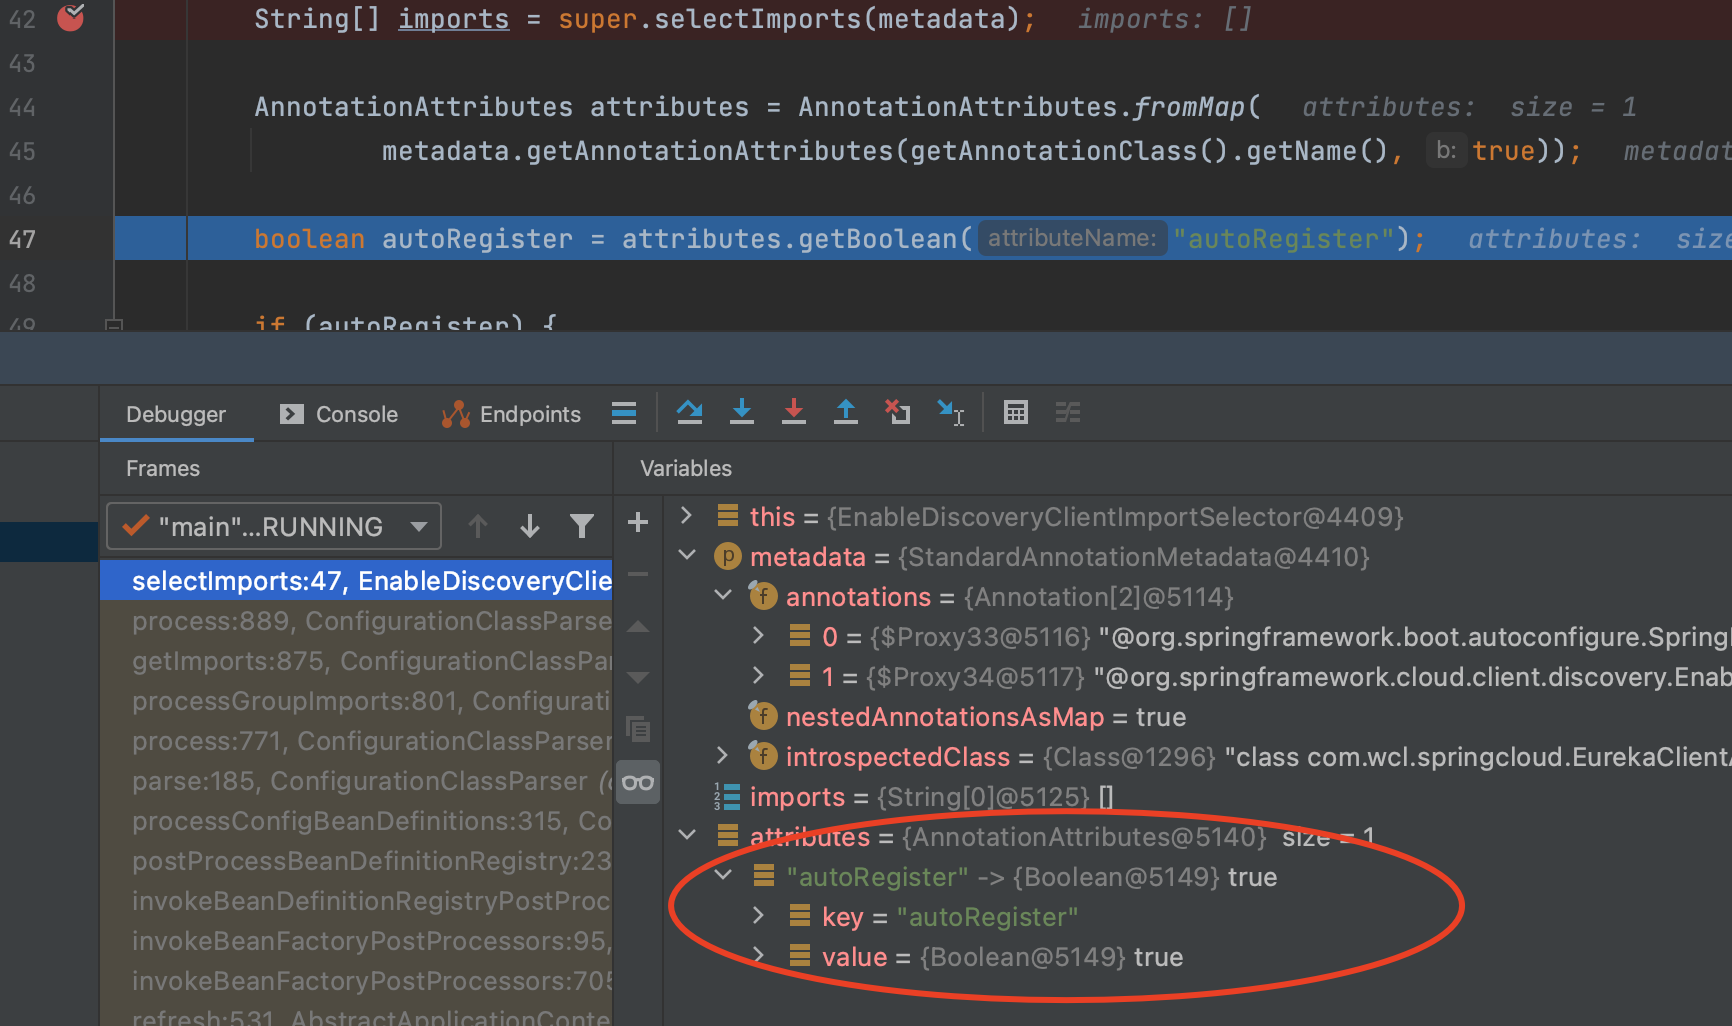Select the getImports:875 stack frame
Viewport: 1732px width, 1026px height.
pos(356,661)
